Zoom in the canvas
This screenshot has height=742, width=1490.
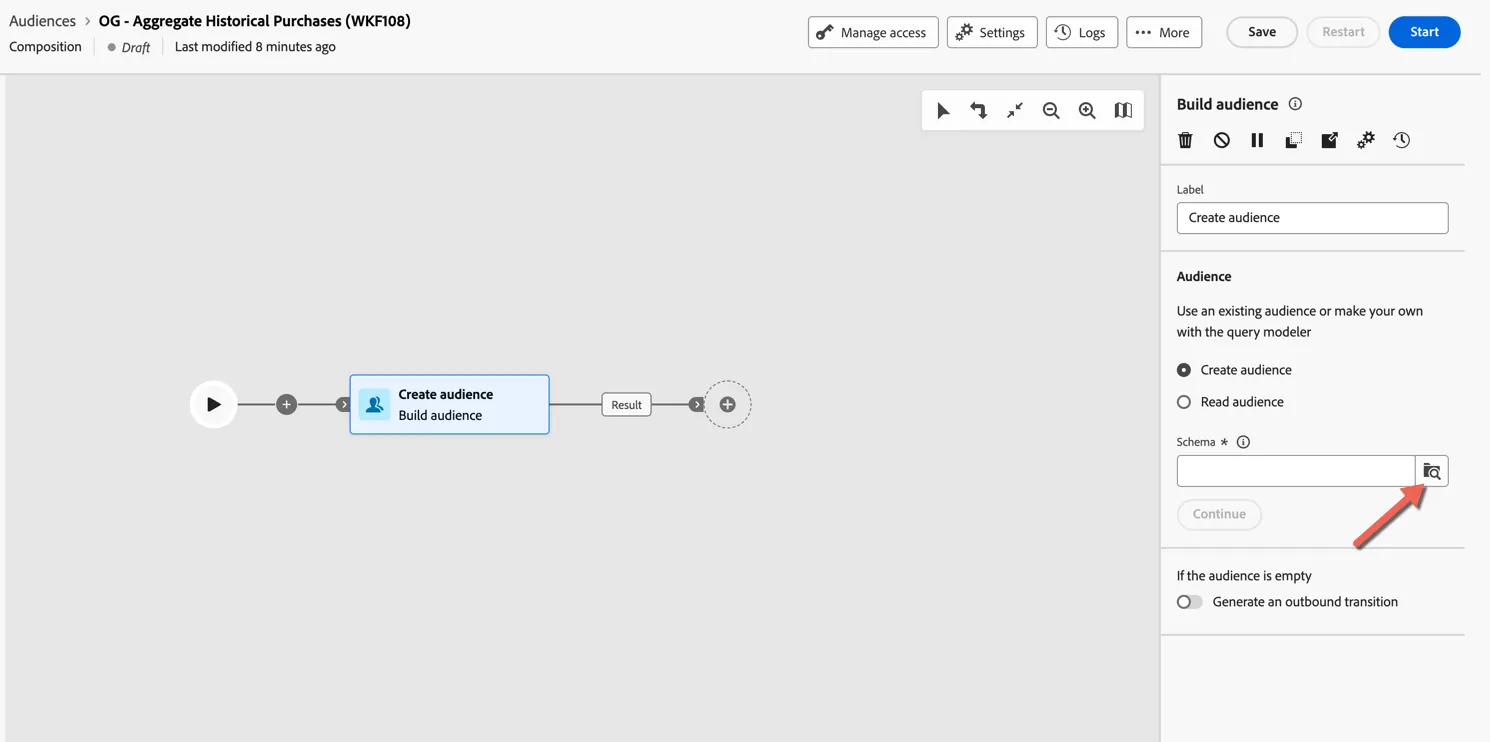tap(1087, 111)
